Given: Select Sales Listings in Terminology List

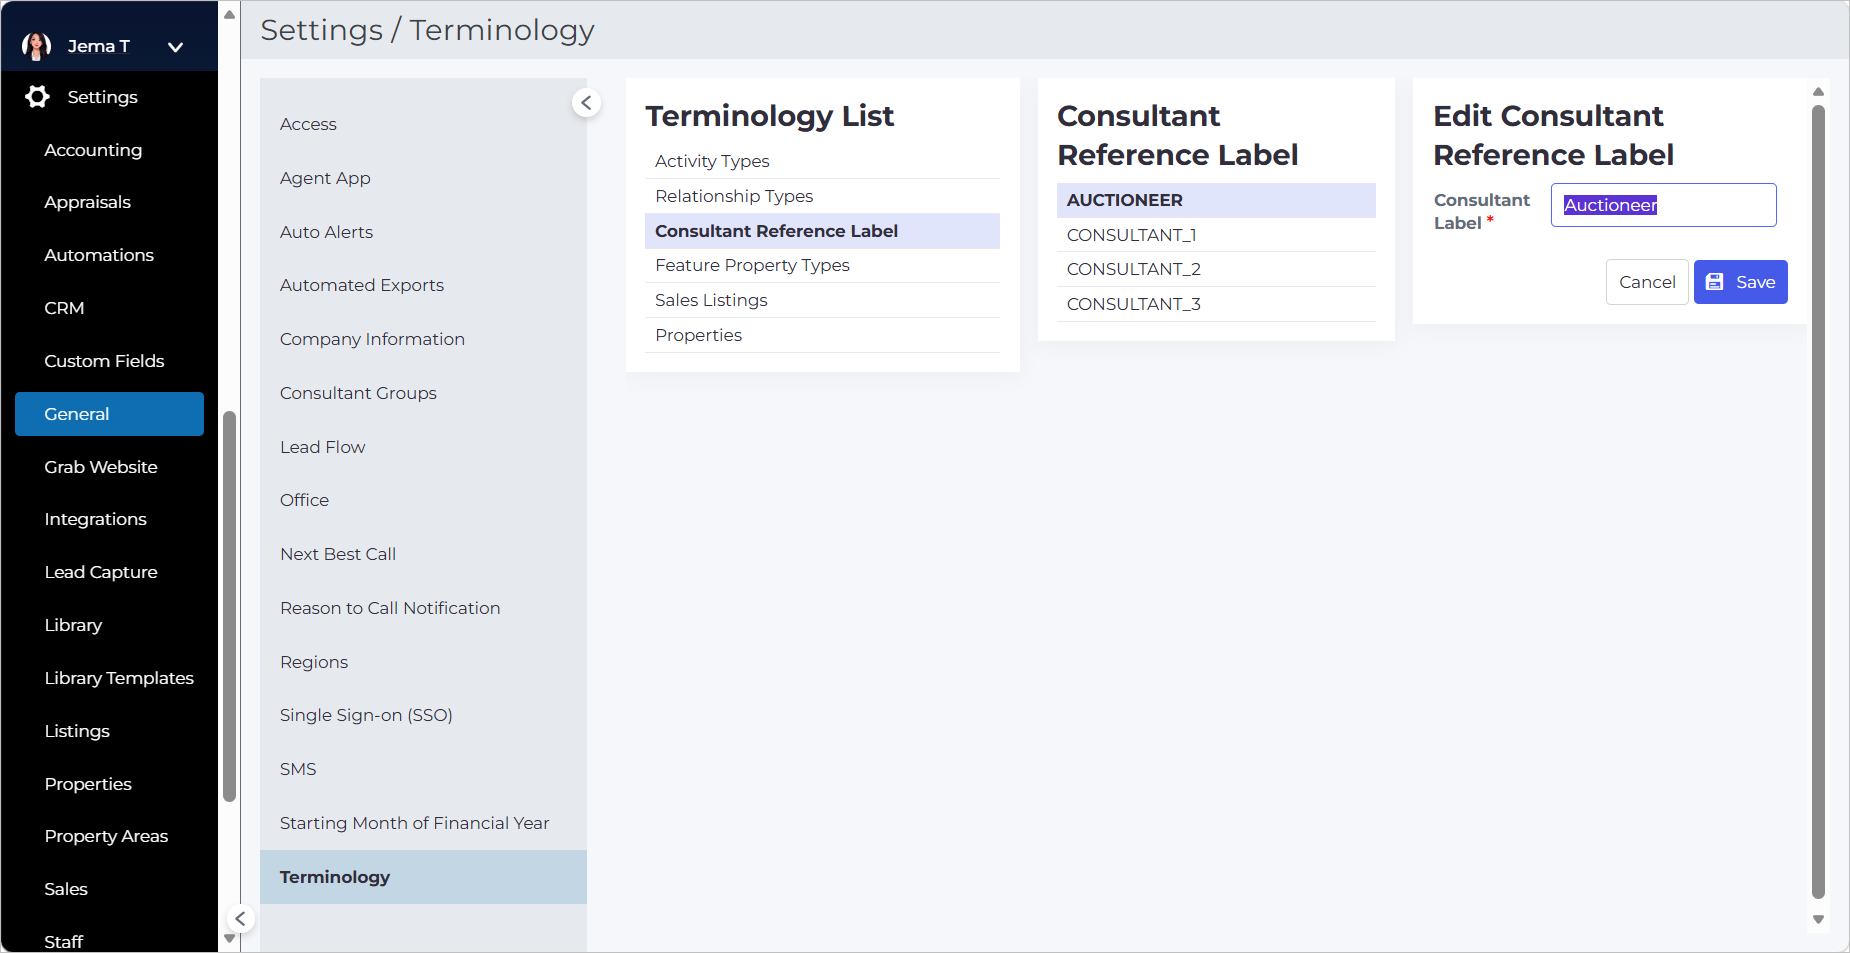Looking at the screenshot, I should click(822, 300).
